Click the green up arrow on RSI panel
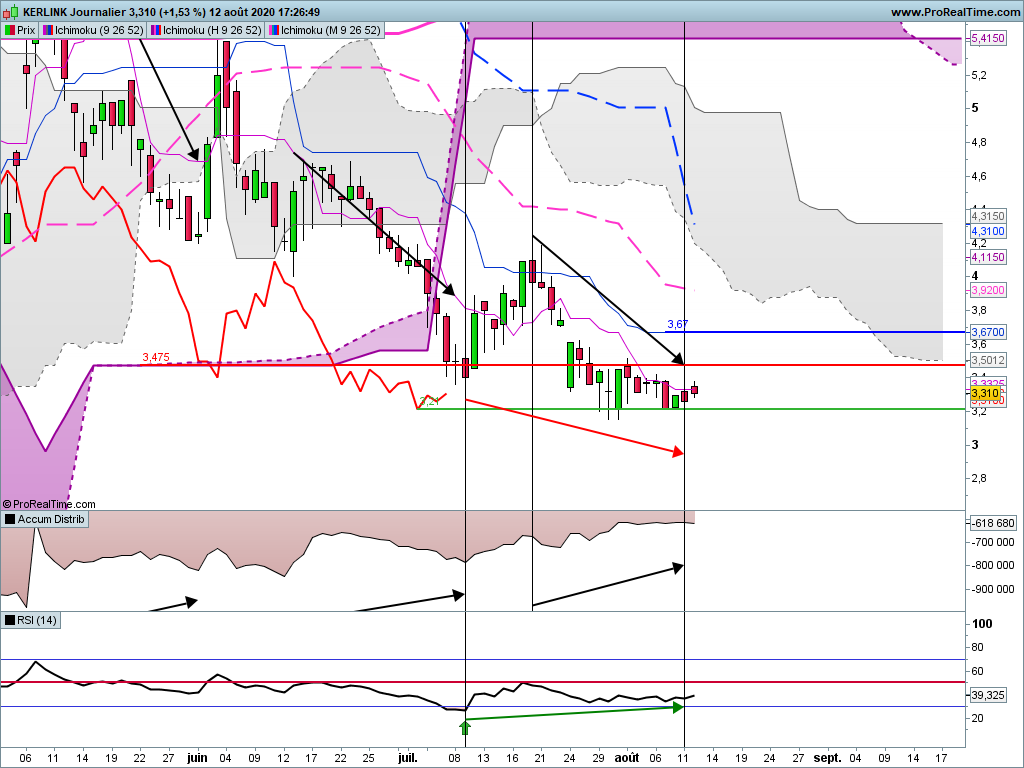This screenshot has height=768, width=1024. coord(464,726)
